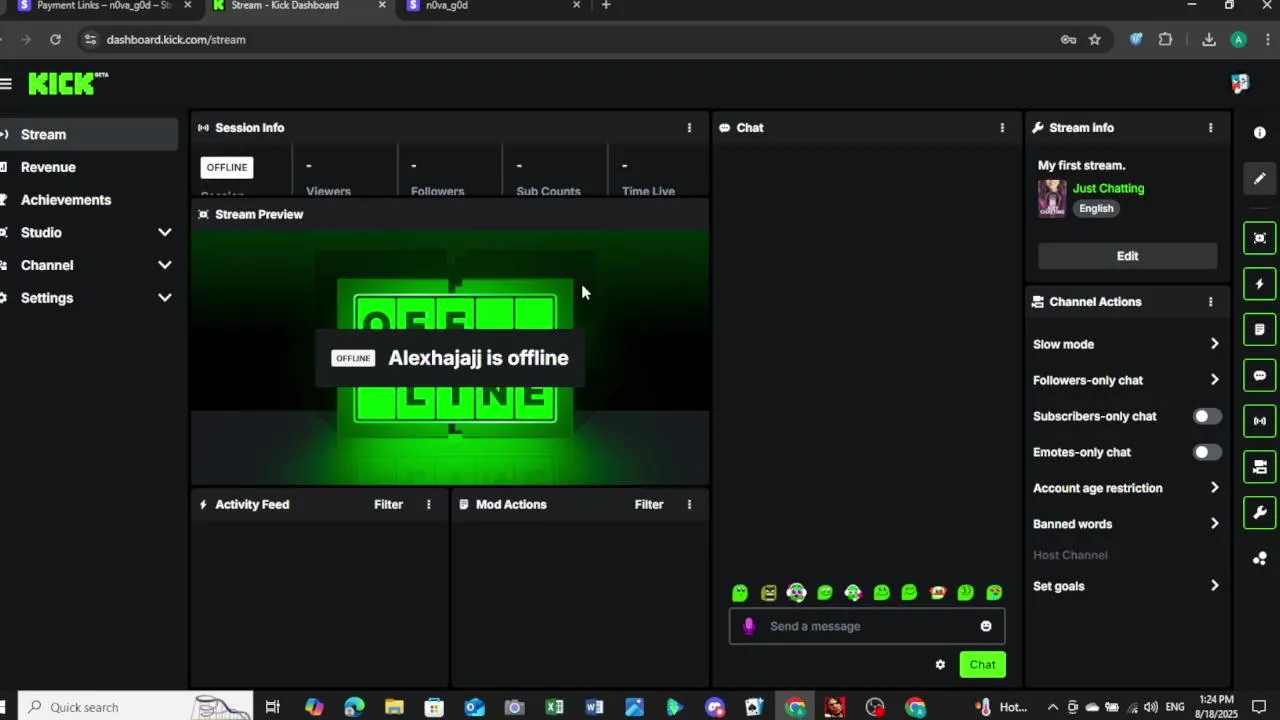
Task: Open Word from the taskbar
Action: [594, 708]
